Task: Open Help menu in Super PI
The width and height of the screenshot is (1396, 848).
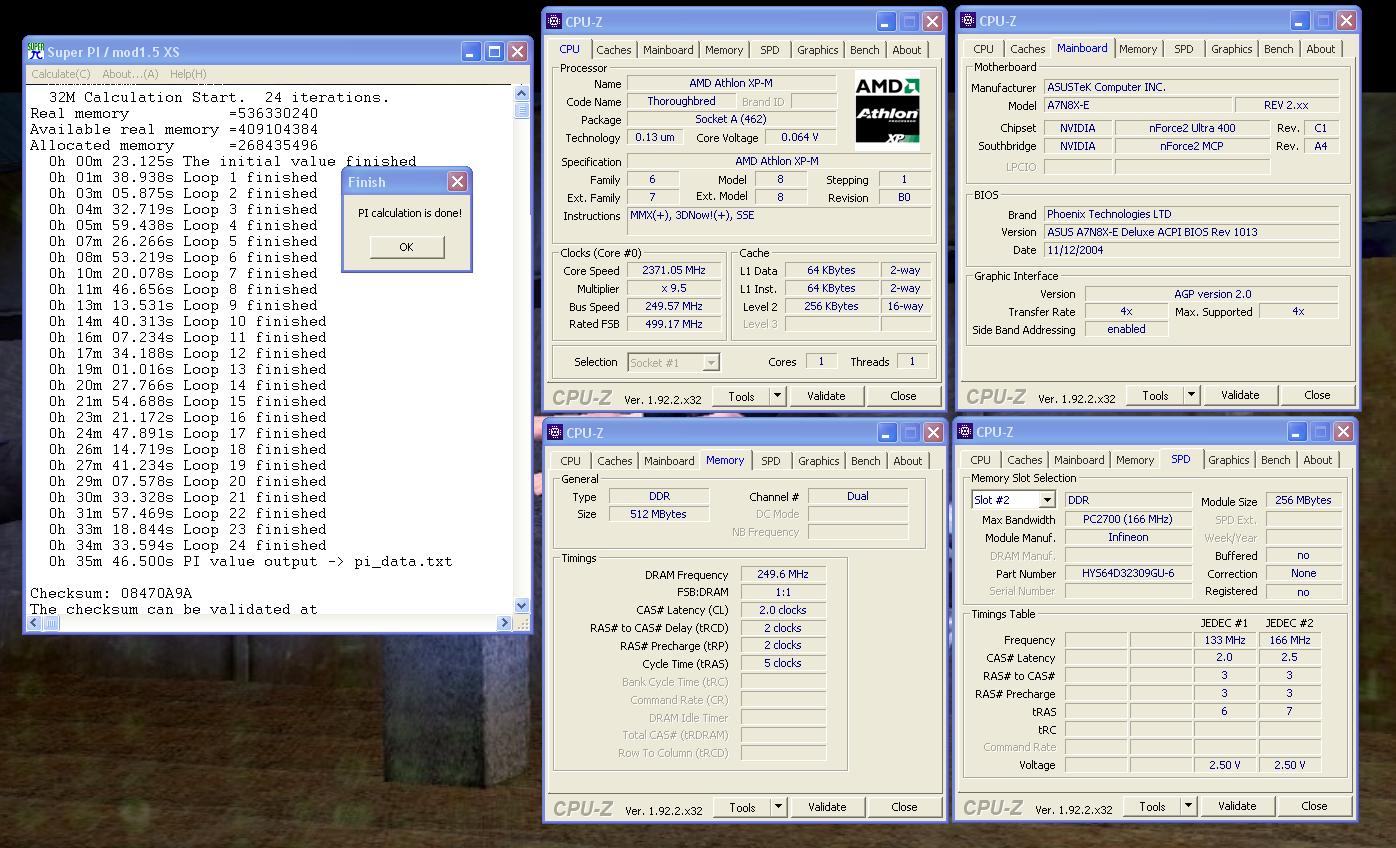Action: click(x=188, y=74)
